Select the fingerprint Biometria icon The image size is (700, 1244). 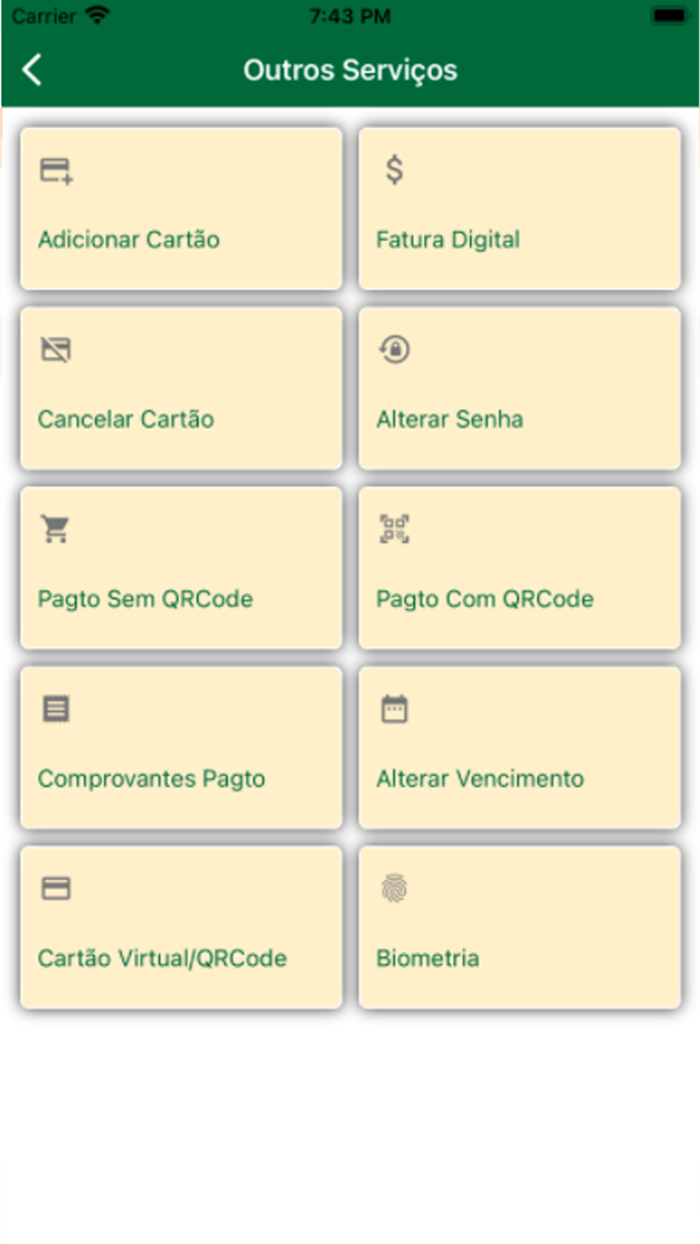point(393,888)
